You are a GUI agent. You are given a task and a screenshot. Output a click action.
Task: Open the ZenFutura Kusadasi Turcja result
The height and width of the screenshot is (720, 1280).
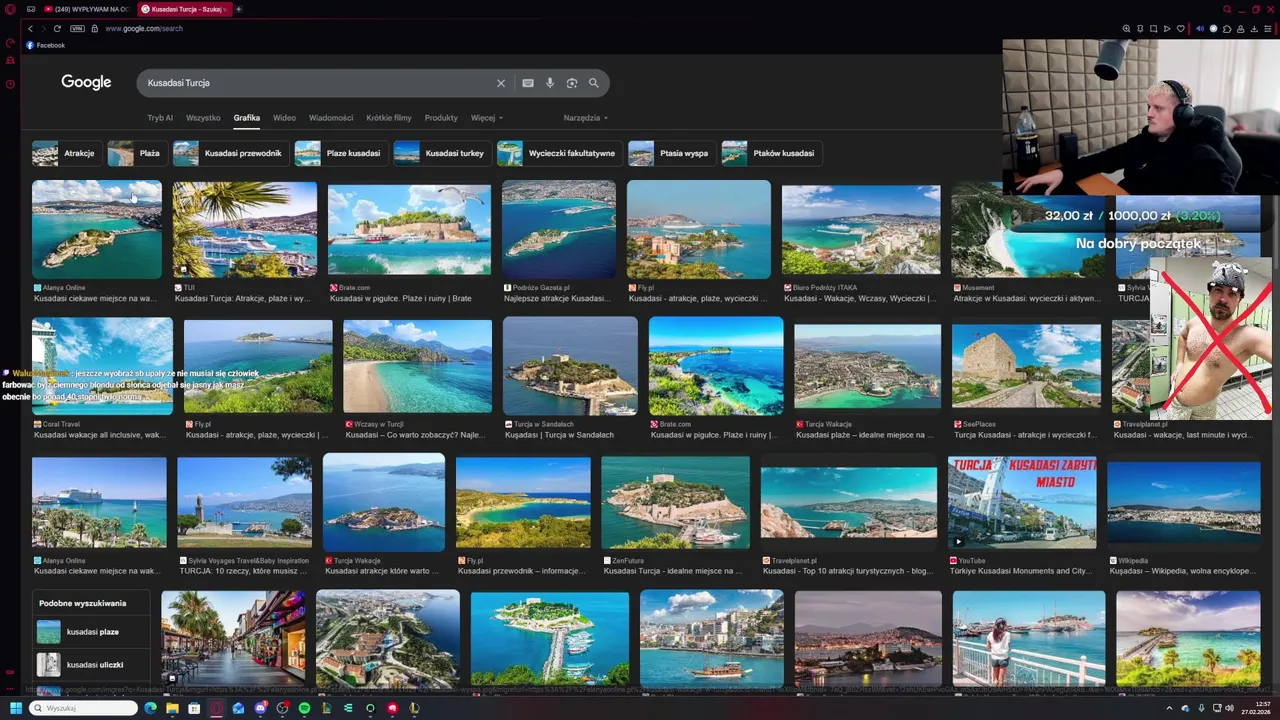click(675, 503)
